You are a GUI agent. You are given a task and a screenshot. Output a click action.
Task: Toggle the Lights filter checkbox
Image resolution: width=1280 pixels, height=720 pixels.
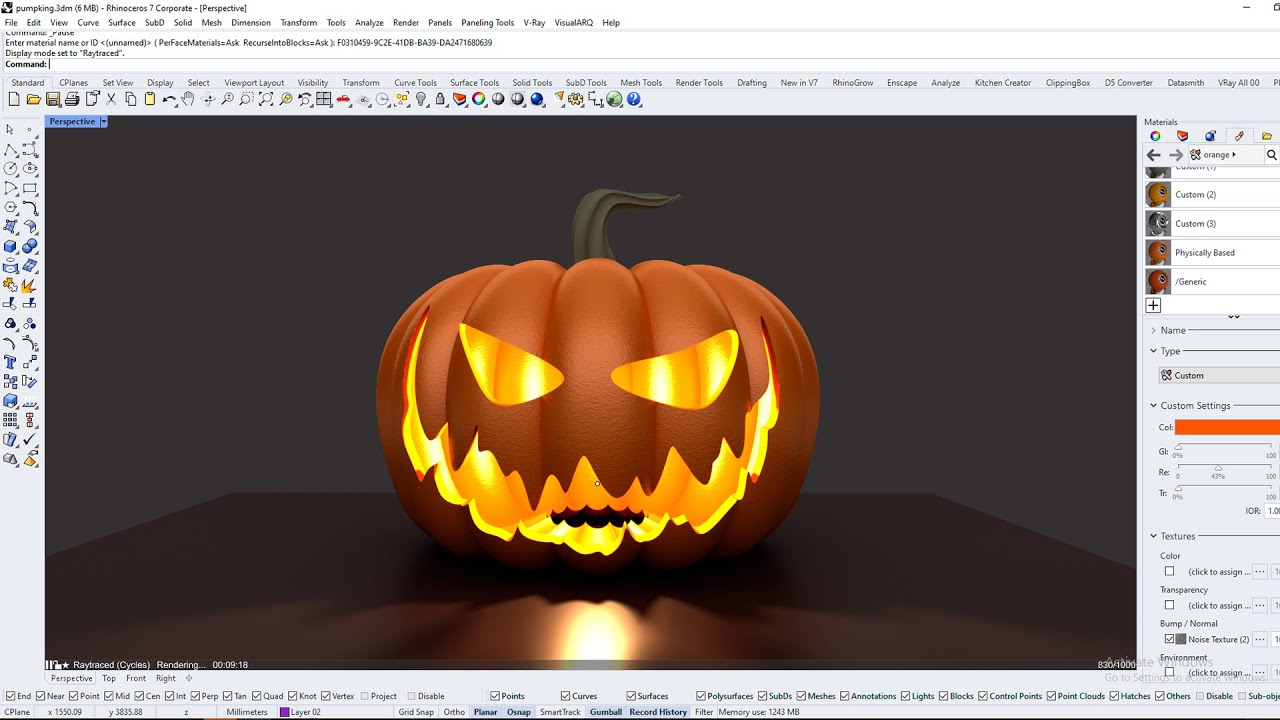(x=906, y=696)
